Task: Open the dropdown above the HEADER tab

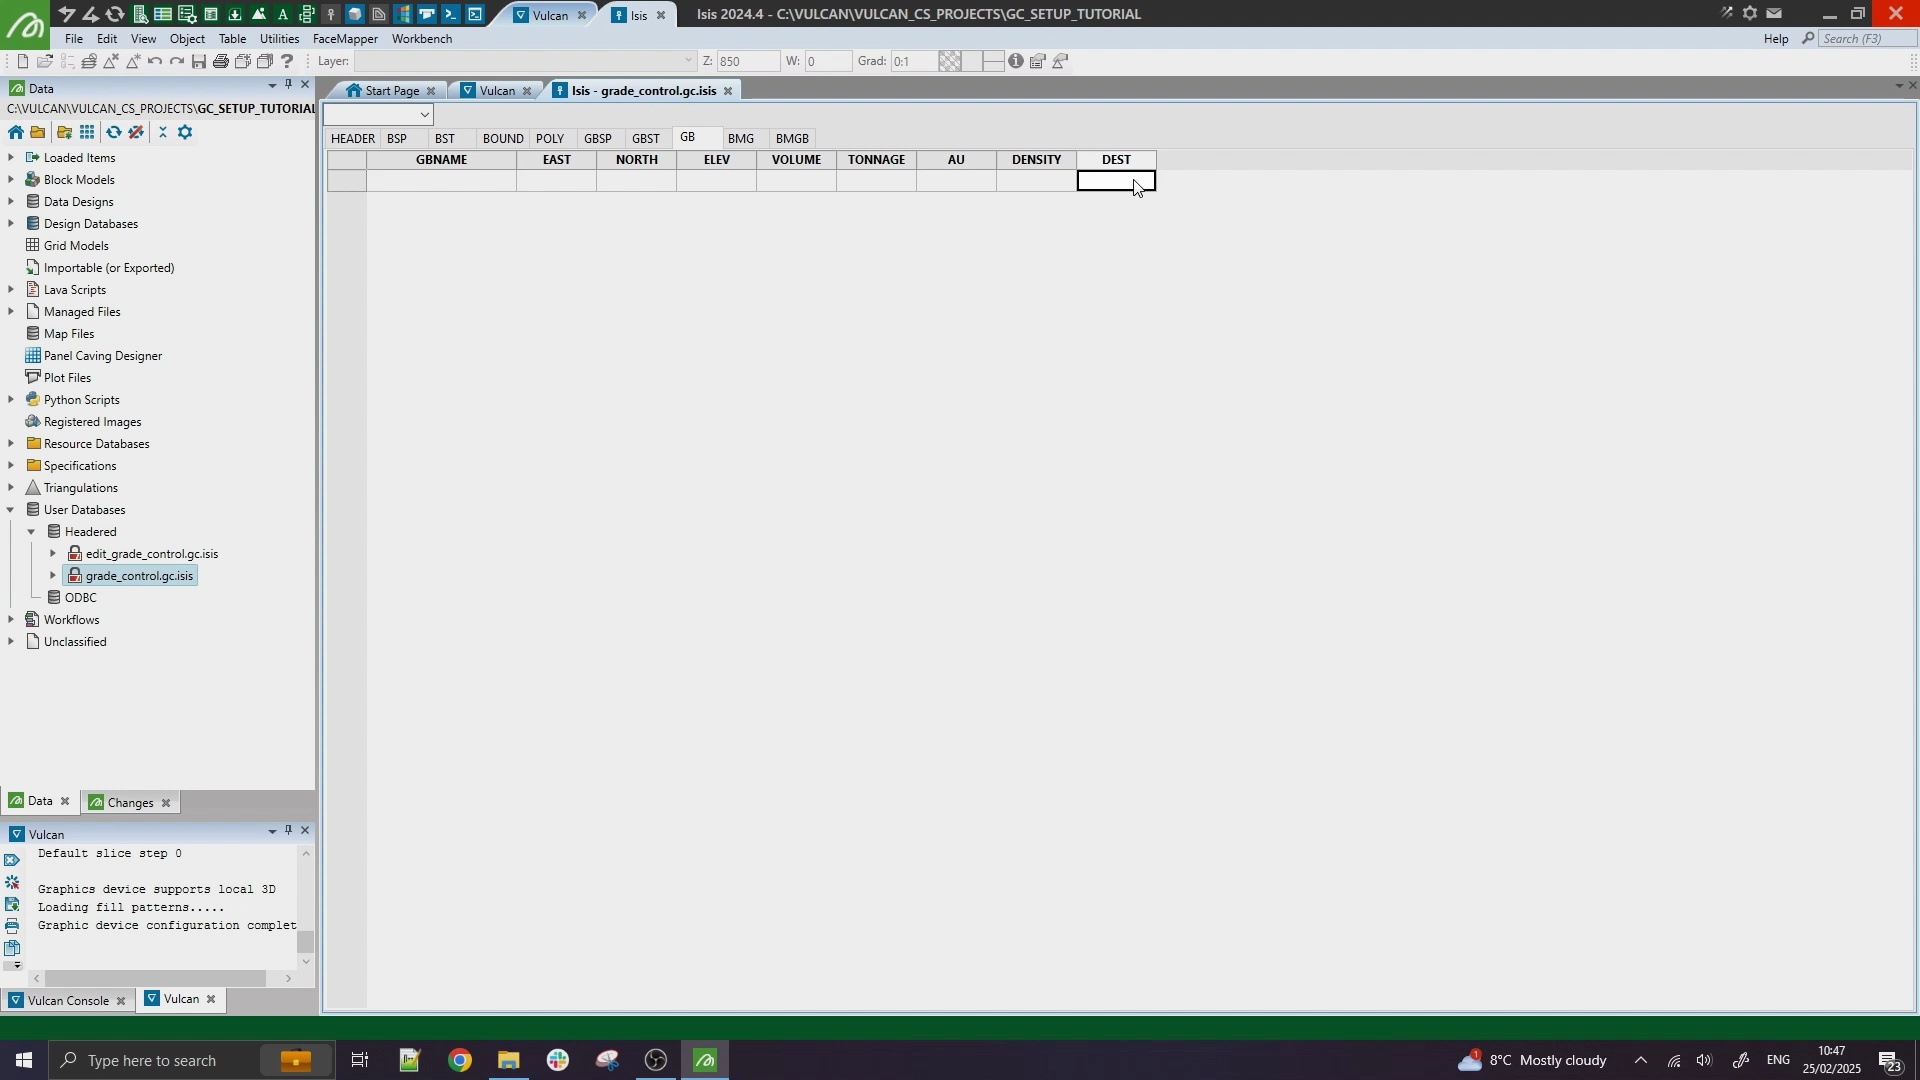Action: click(425, 115)
